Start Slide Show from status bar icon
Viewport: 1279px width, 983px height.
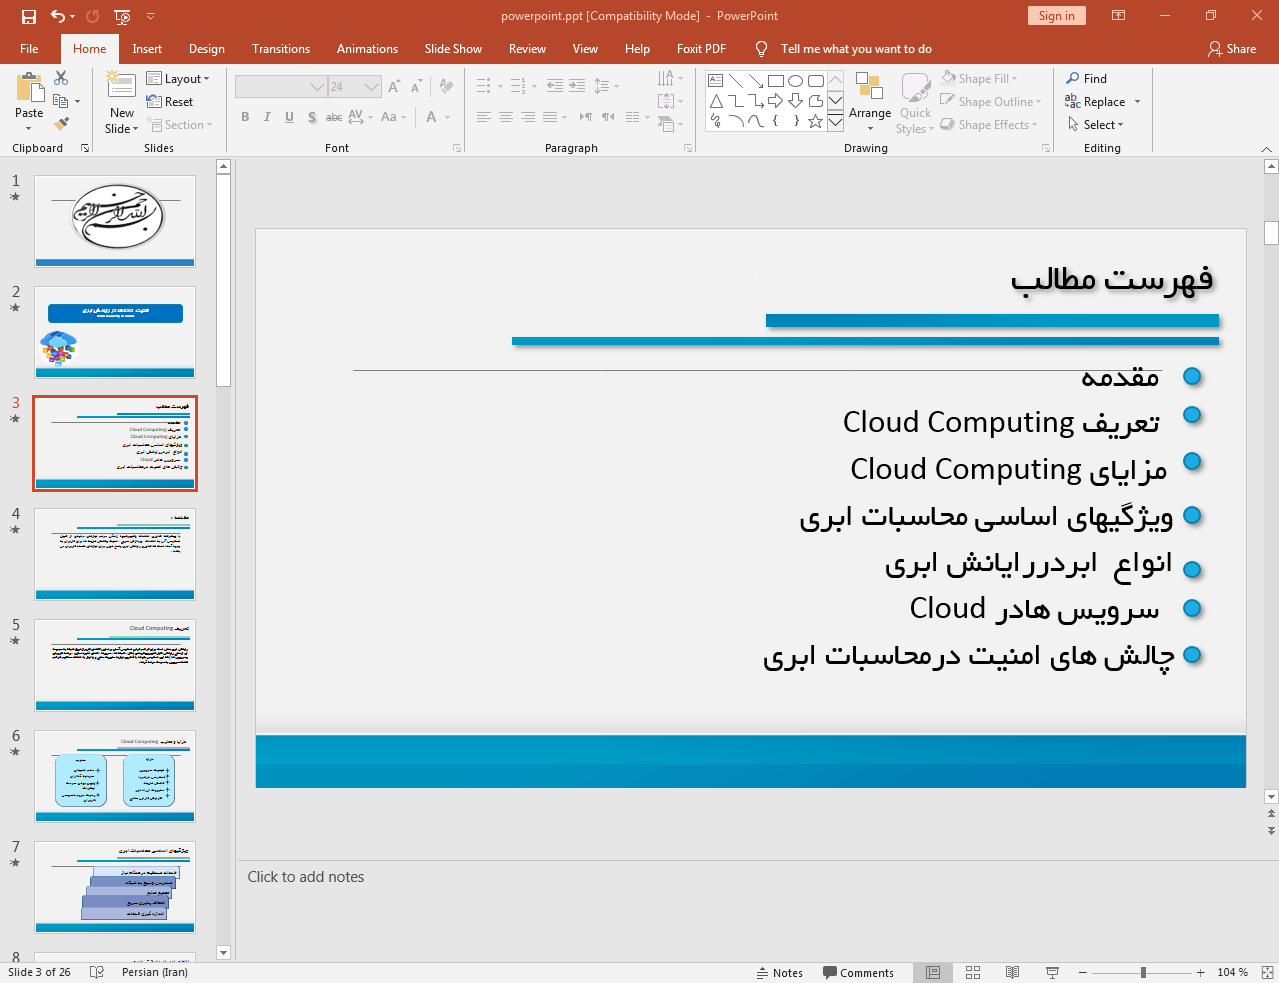point(1052,972)
